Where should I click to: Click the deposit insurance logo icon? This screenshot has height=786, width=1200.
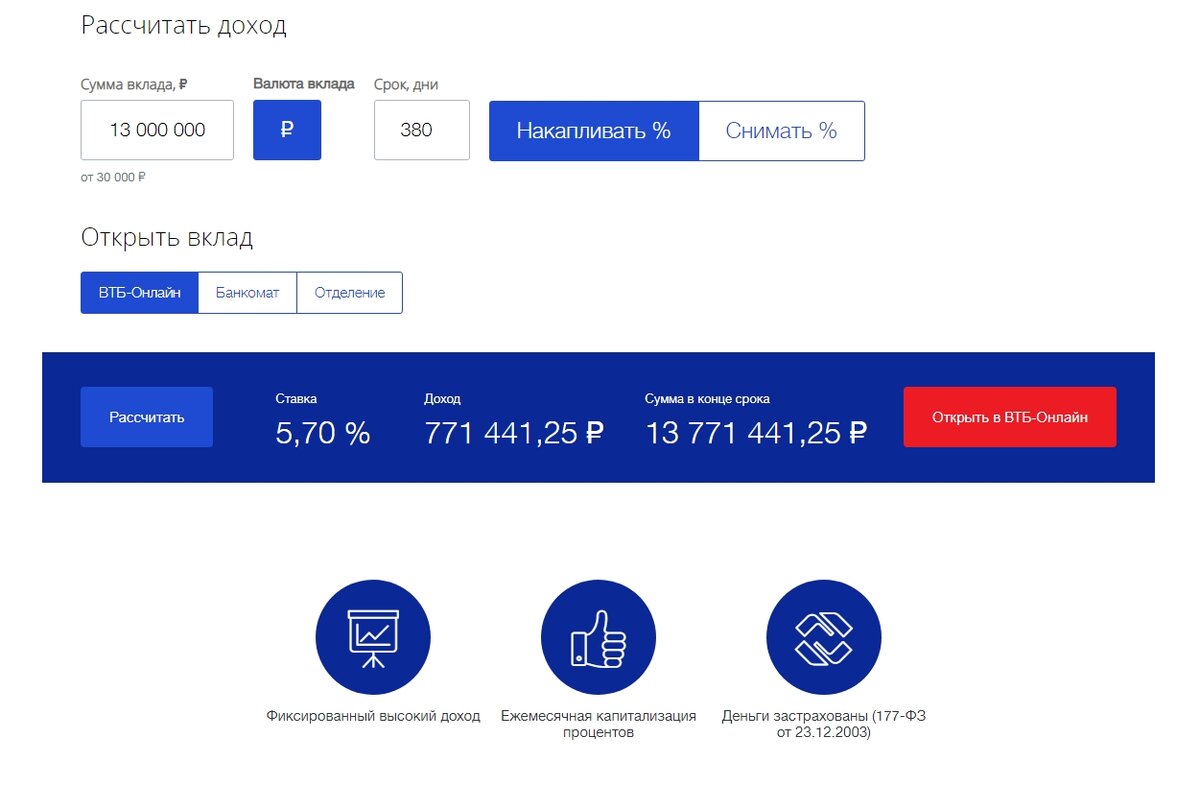823,638
